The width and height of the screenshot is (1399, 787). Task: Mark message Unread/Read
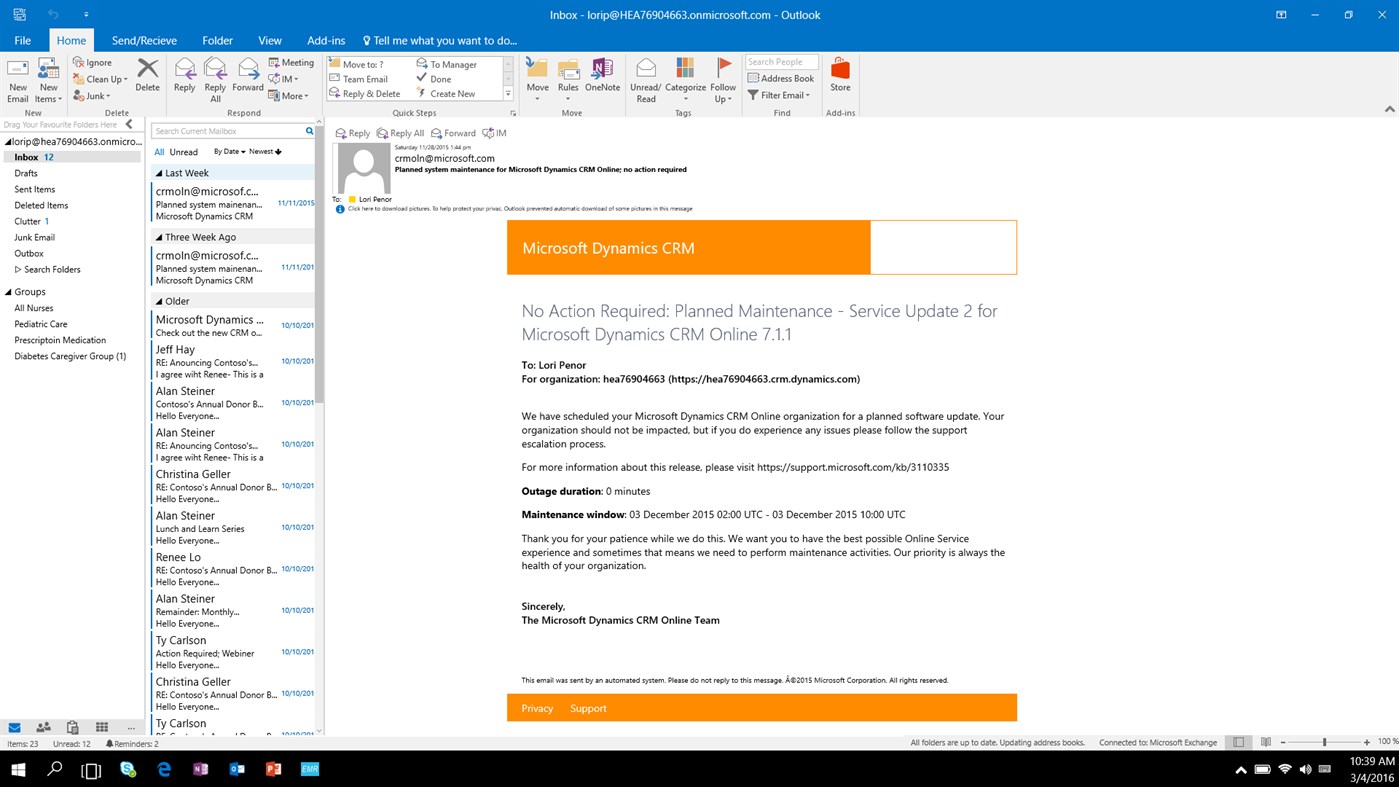click(x=646, y=80)
